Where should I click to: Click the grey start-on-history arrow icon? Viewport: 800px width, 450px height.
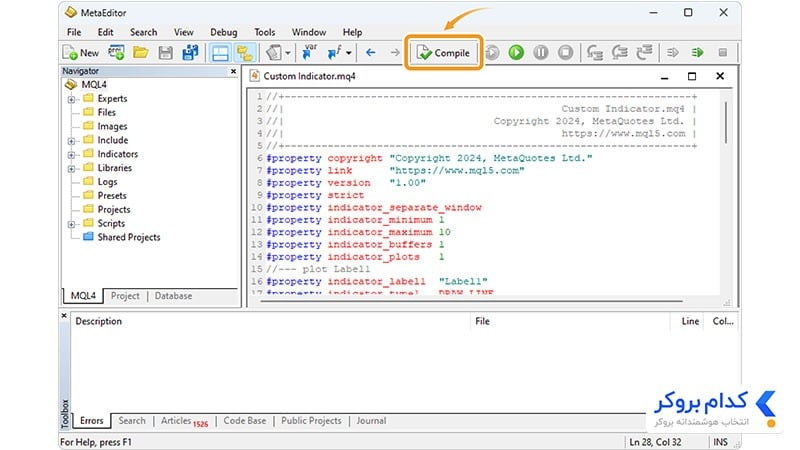tap(673, 52)
